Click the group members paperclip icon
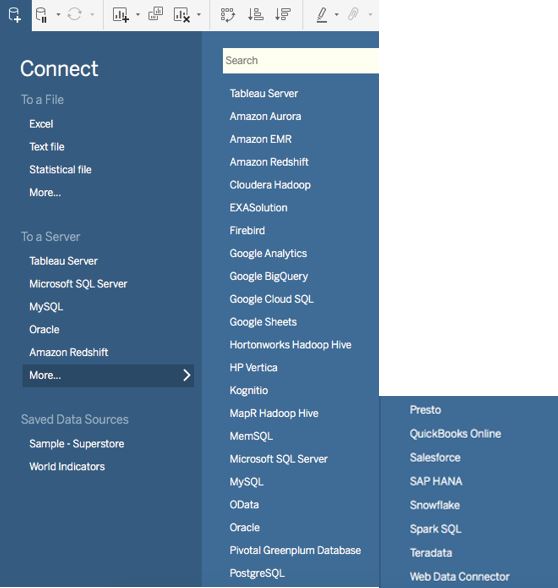The image size is (558, 588). [353, 14]
